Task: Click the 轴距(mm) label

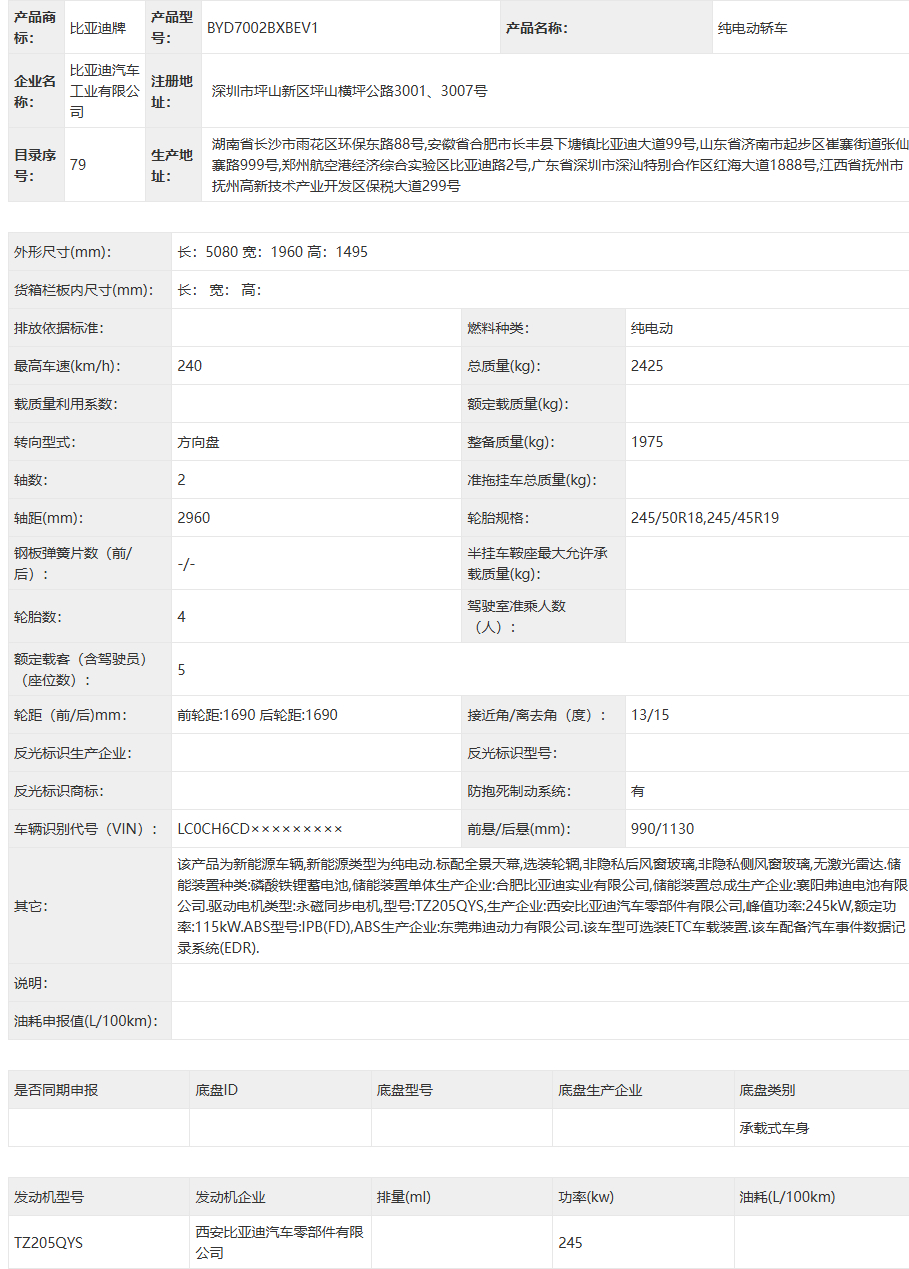Action: (48, 518)
